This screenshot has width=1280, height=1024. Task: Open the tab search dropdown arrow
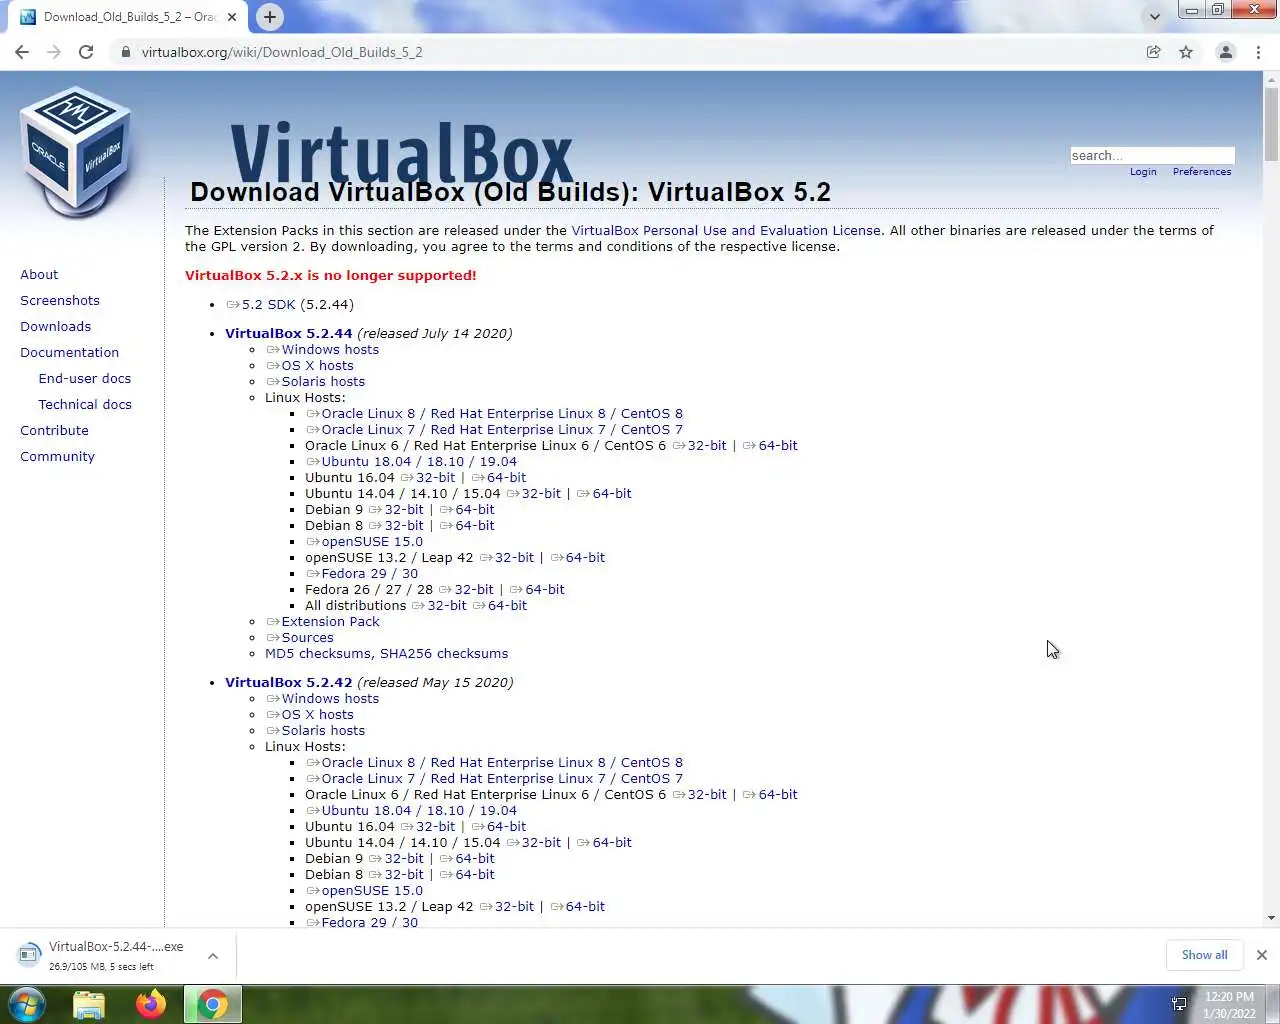[1155, 17]
